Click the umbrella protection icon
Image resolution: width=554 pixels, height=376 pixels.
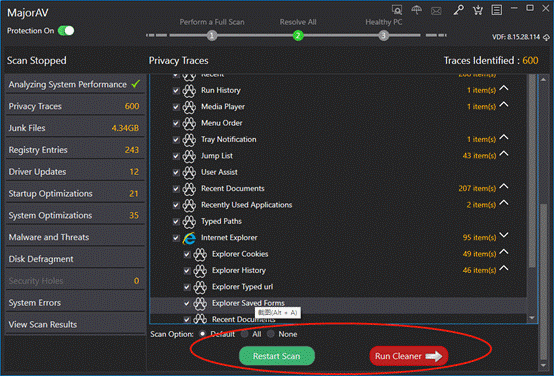[x=417, y=10]
